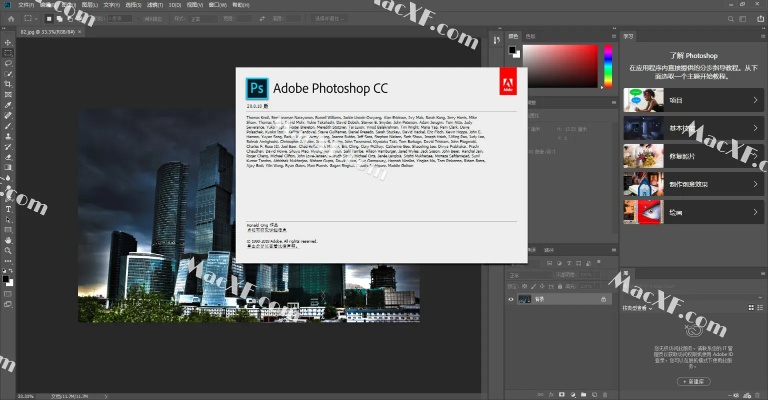Select the Eyedropper tool
The width and height of the screenshot is (768, 400).
point(8,104)
